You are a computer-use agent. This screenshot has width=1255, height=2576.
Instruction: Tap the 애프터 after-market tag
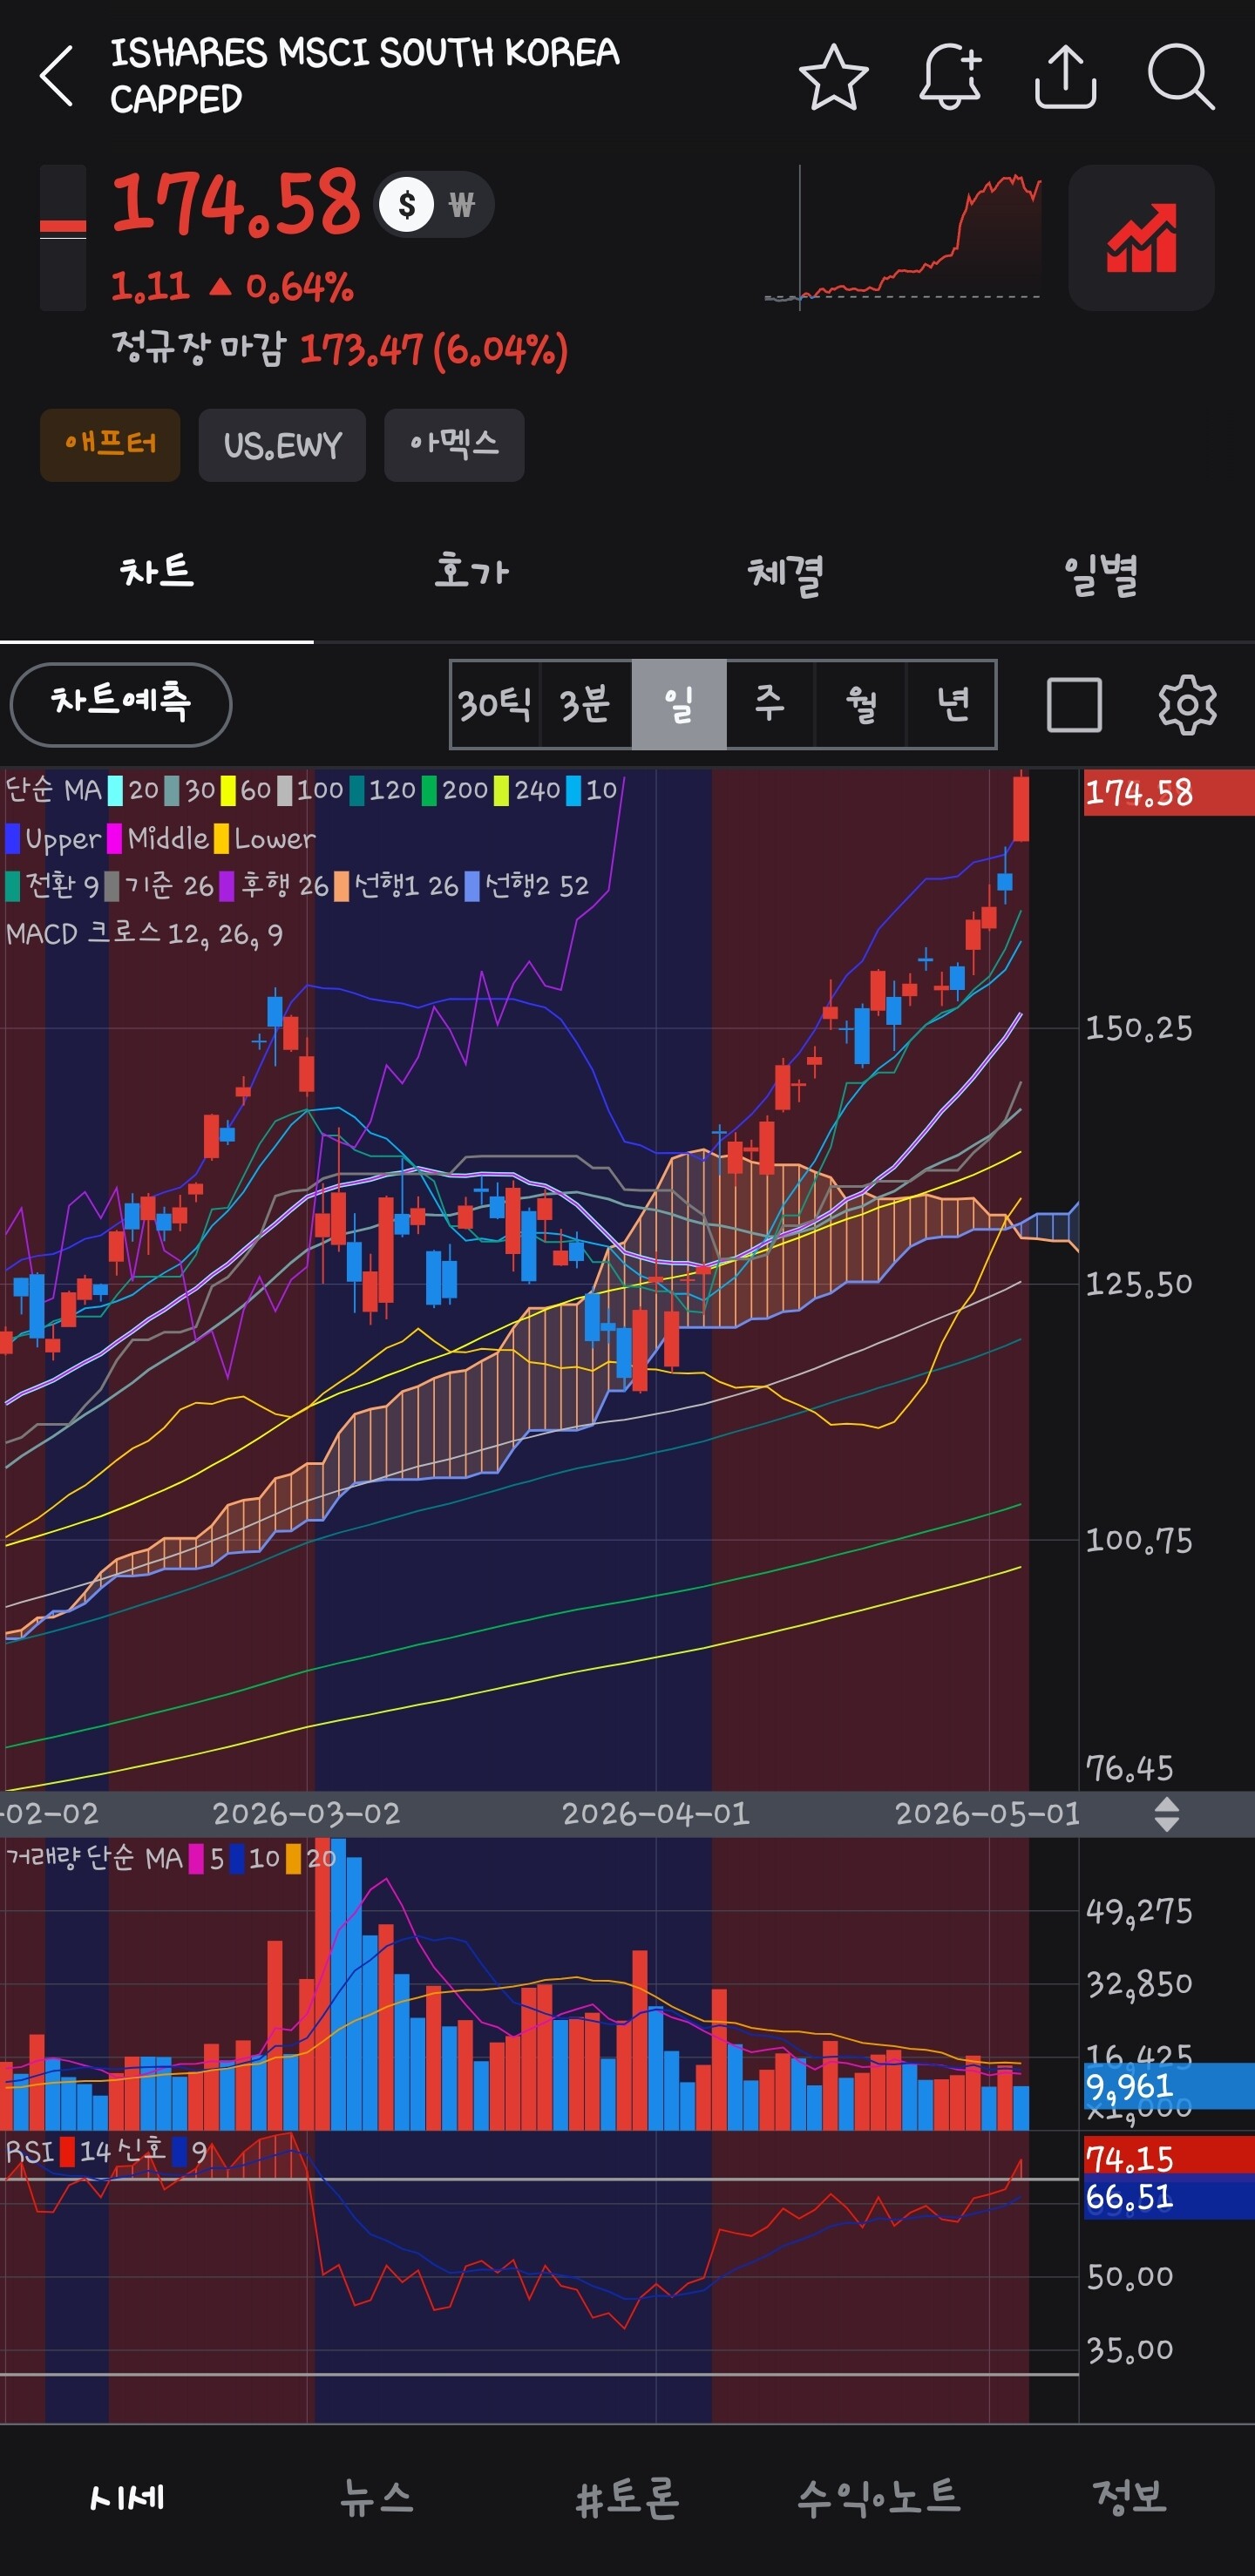(110, 445)
